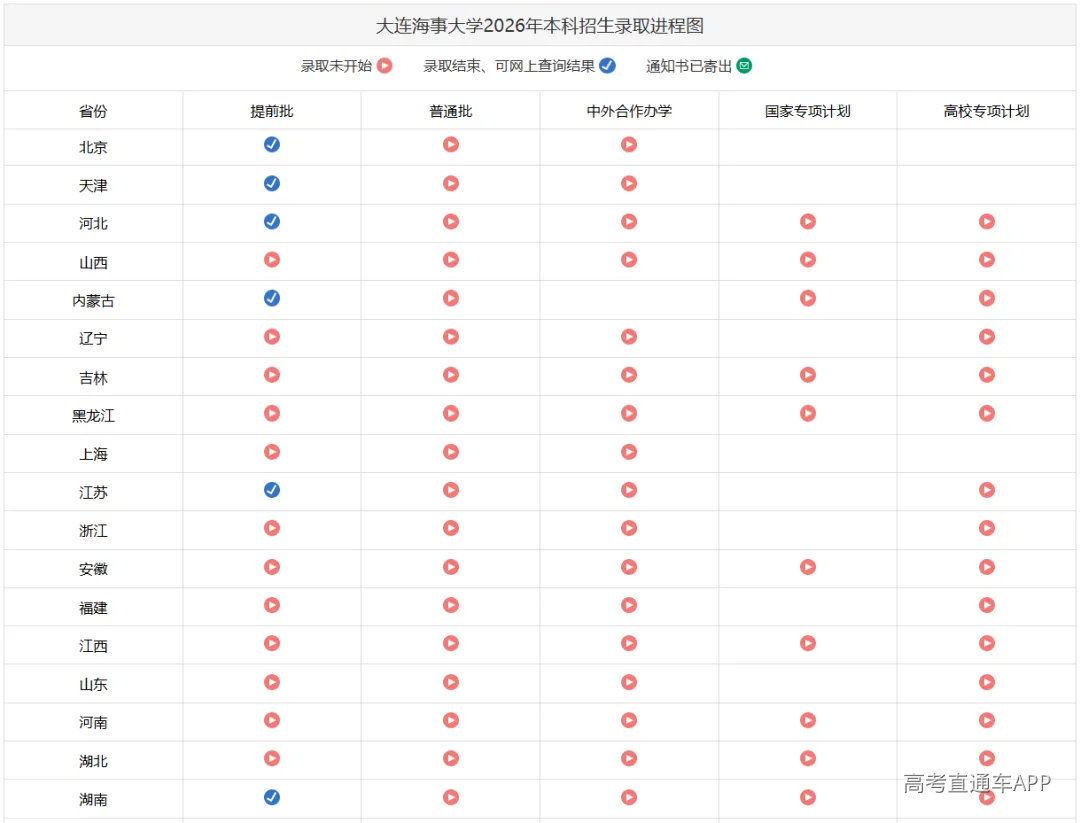Click the blue check for 北京 提前批

(x=272, y=145)
